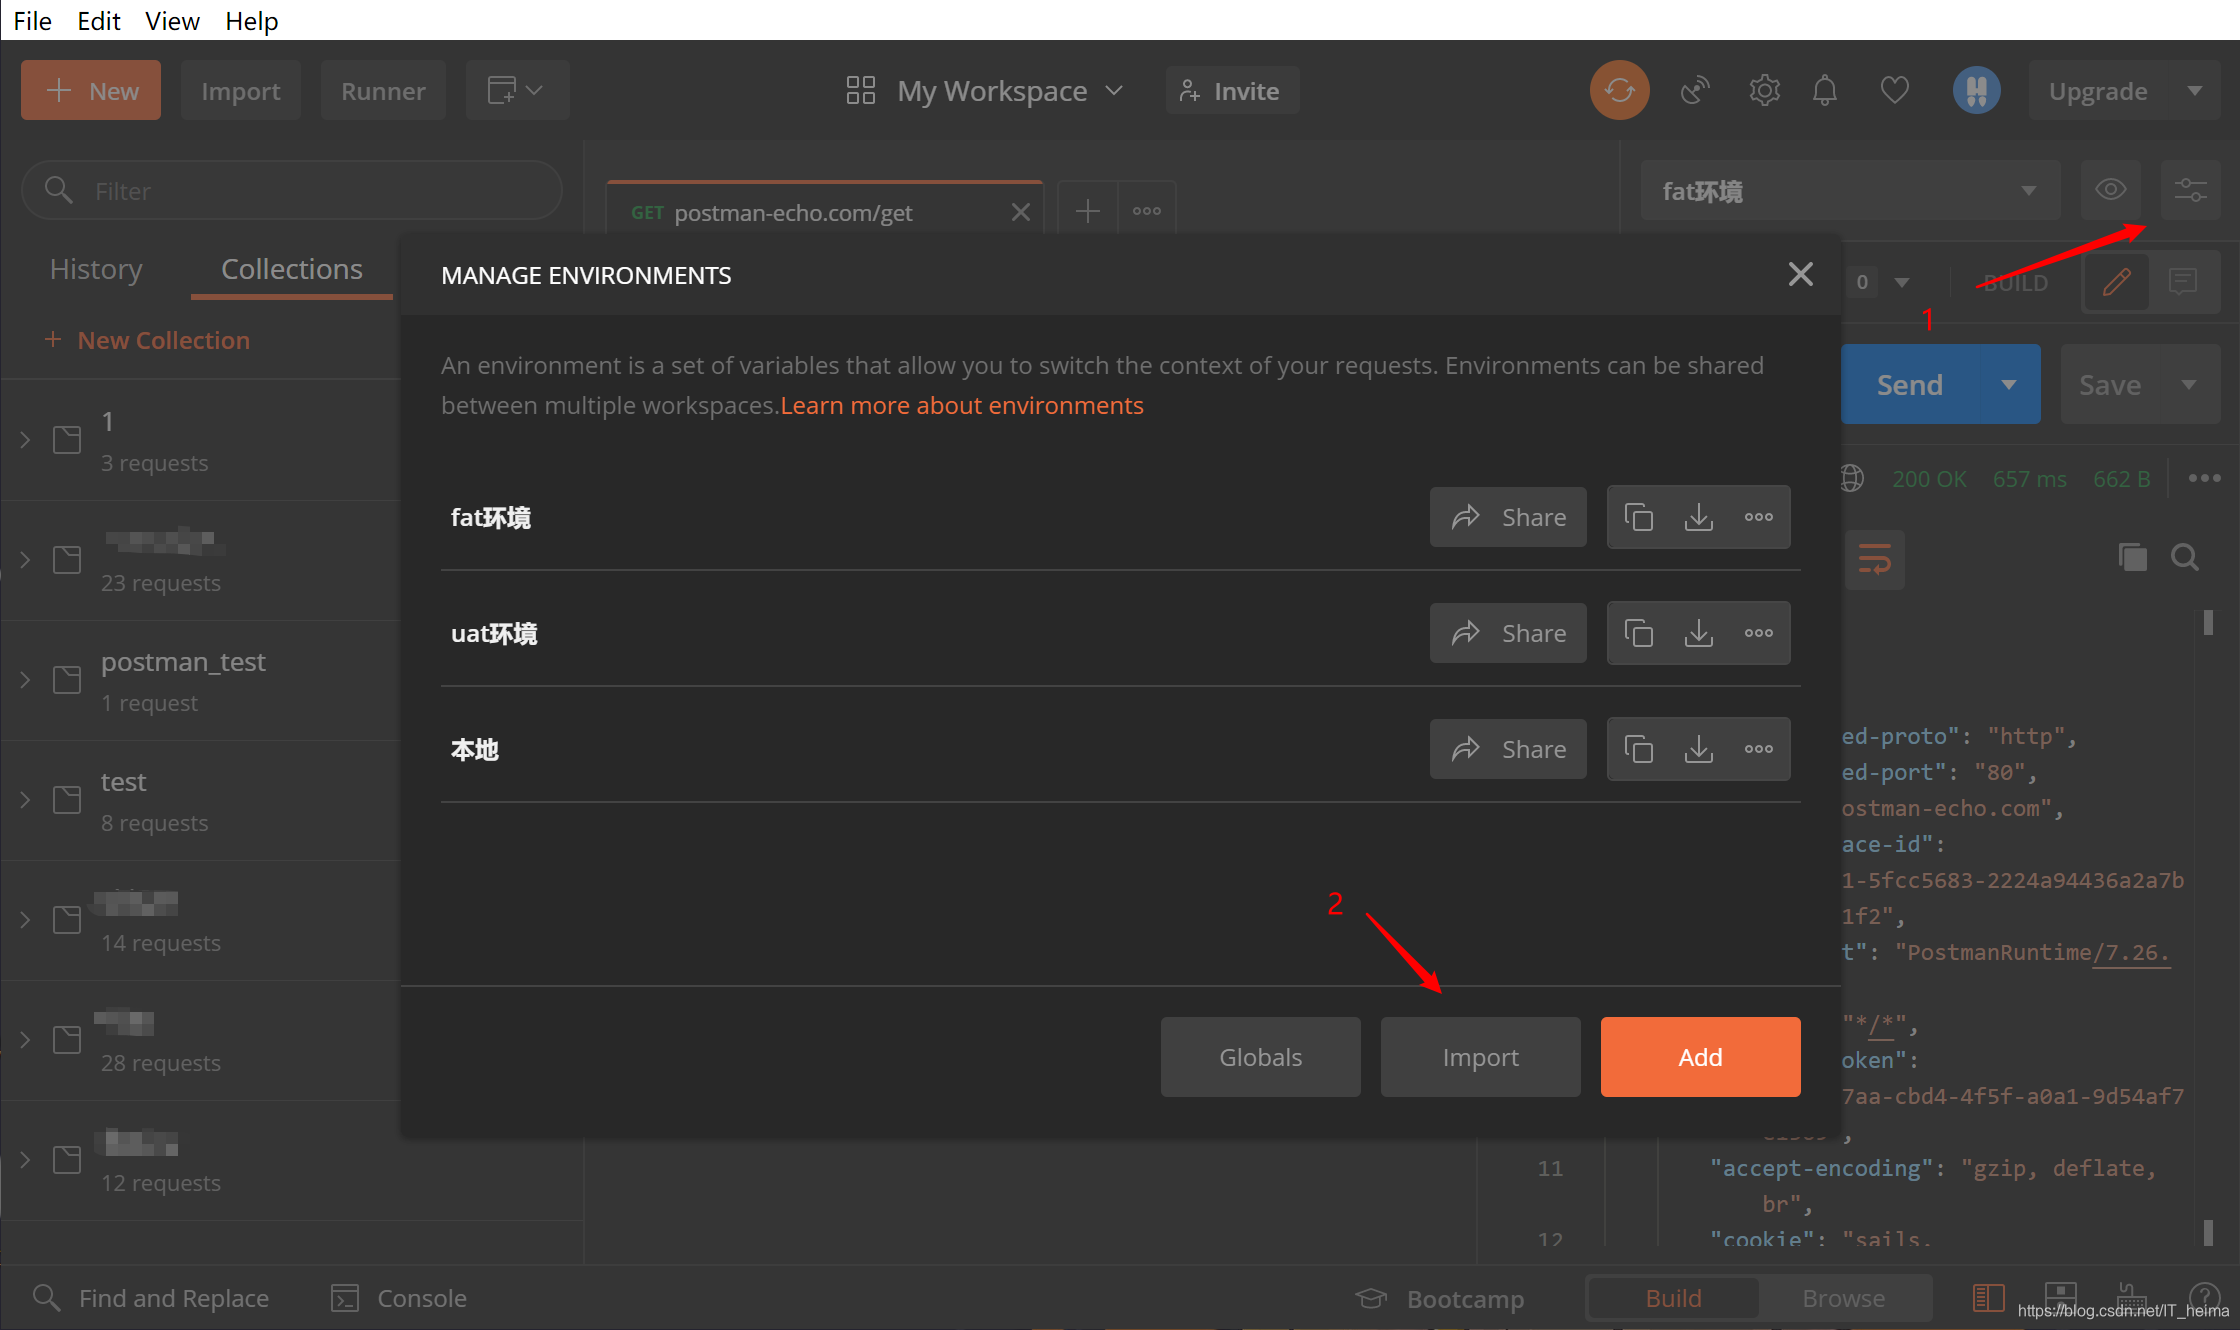The width and height of the screenshot is (2240, 1330).
Task: Click the Add environment button
Action: pos(1699,1057)
